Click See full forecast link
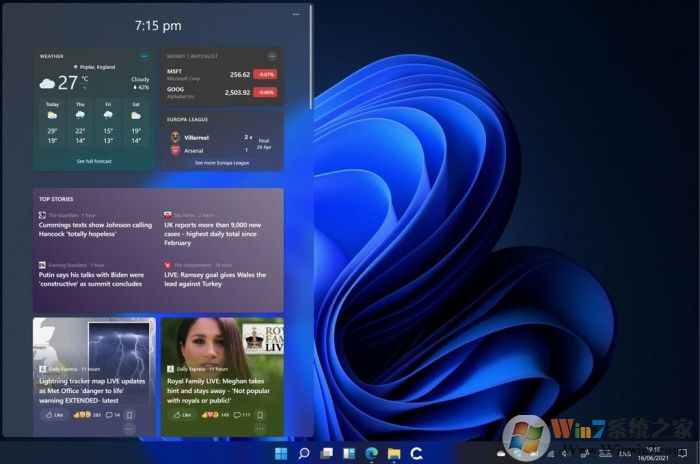 click(x=94, y=161)
